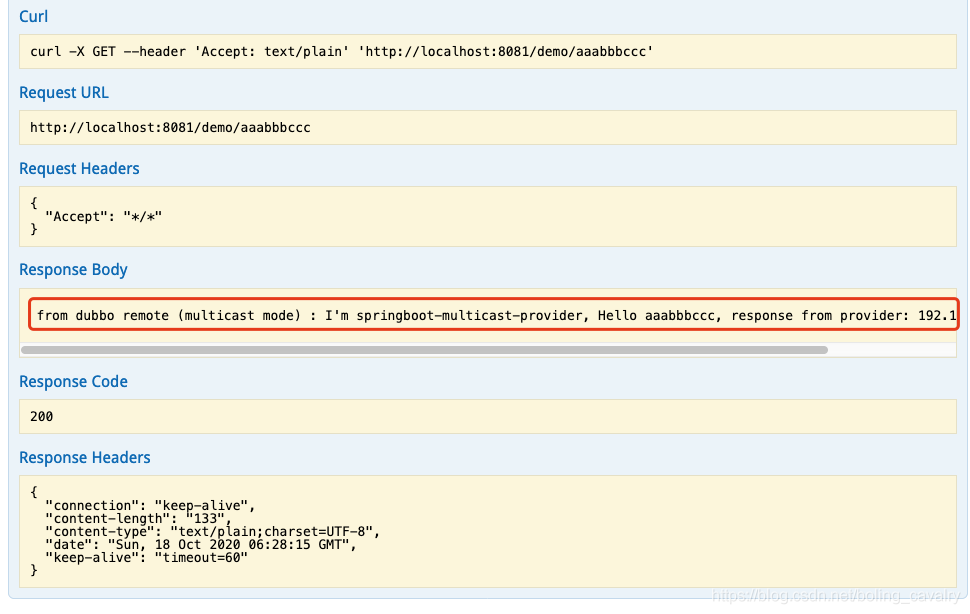Click the Response Body heading
This screenshot has width=970, height=614.
(73, 270)
